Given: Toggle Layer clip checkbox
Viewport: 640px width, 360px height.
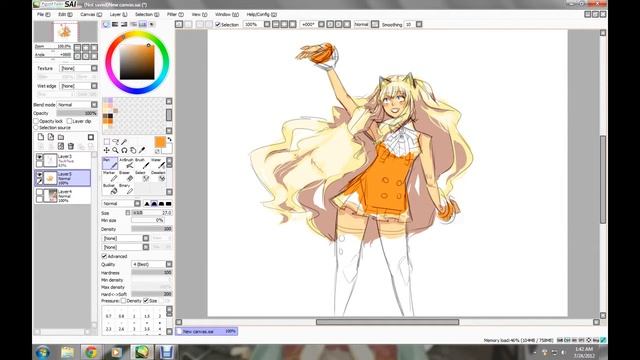Looking at the screenshot, I should coord(69,121).
